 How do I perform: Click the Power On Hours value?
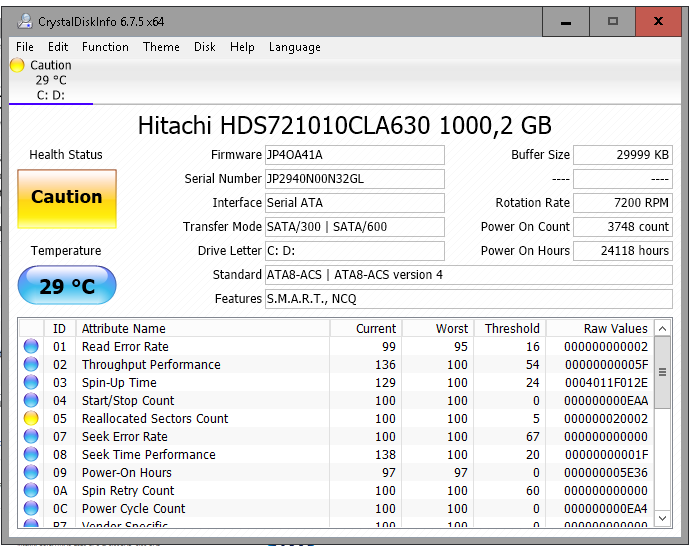pyautogui.click(x=623, y=251)
